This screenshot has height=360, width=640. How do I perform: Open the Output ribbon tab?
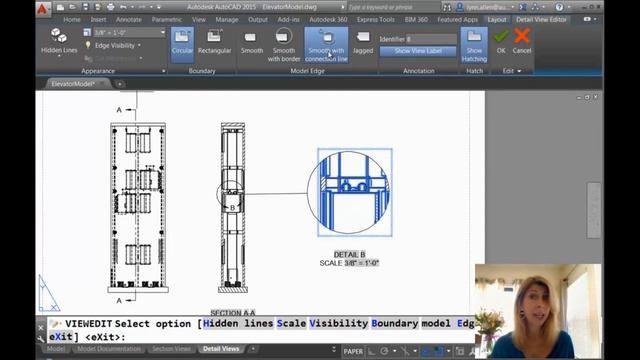[258, 20]
